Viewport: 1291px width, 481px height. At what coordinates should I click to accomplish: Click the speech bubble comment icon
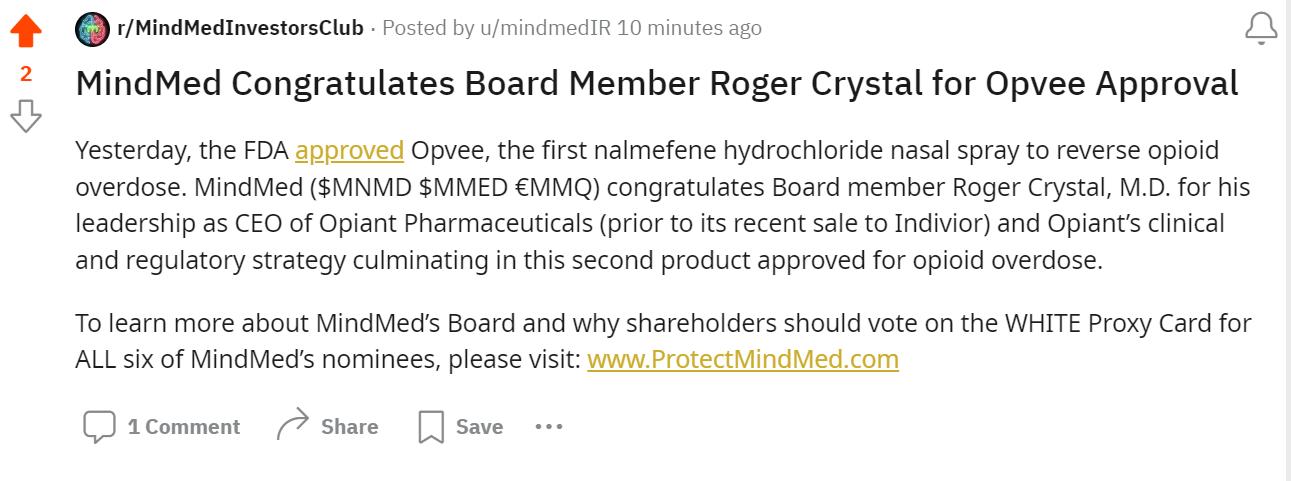pos(98,427)
